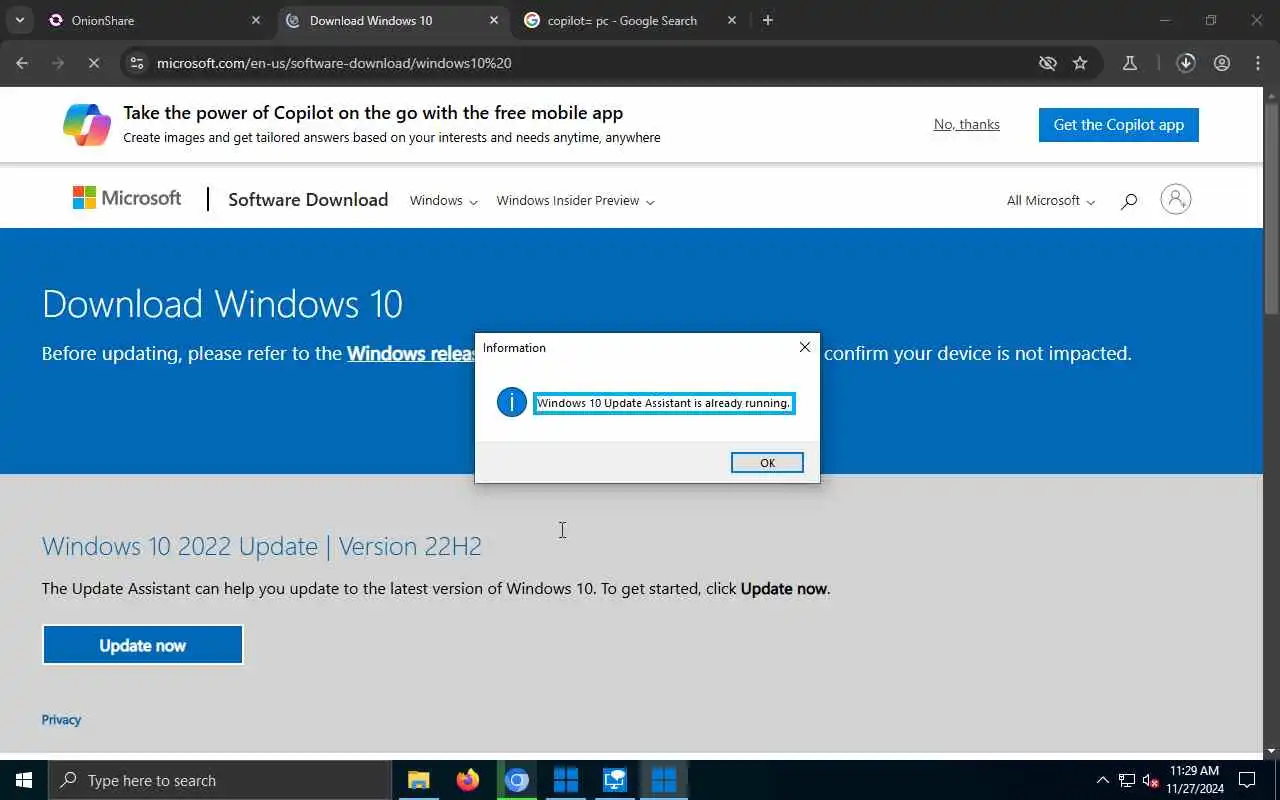
Task: Open File Explorer from the taskbar
Action: (x=418, y=780)
